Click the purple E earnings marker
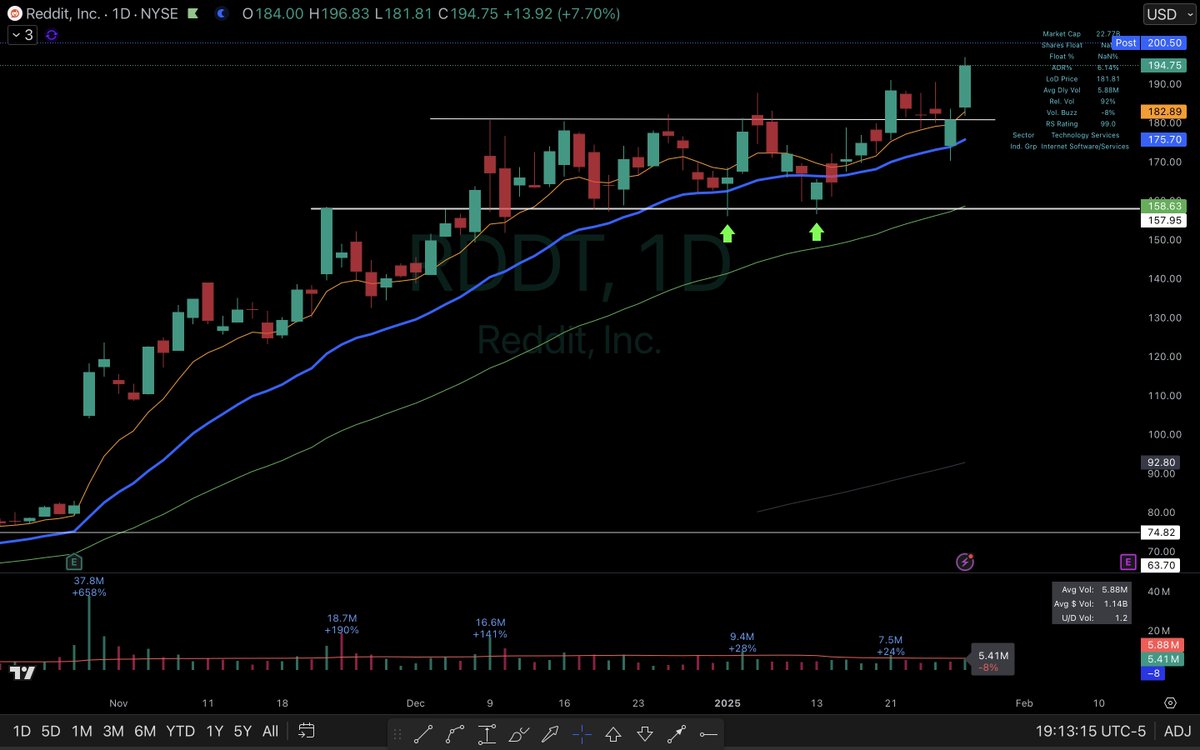This screenshot has height=750, width=1200. point(1128,562)
